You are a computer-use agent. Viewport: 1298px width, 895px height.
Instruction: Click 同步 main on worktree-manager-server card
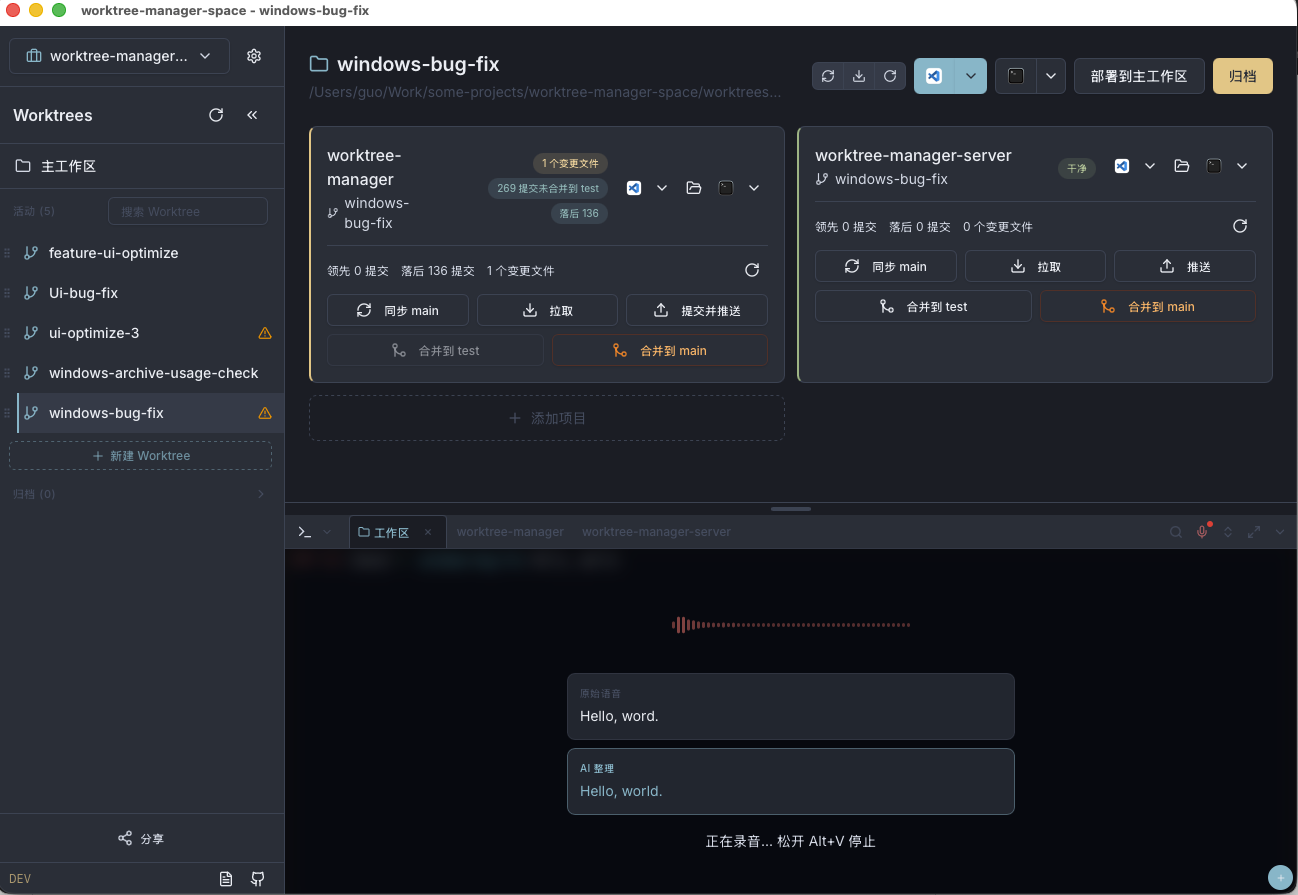[x=886, y=266]
